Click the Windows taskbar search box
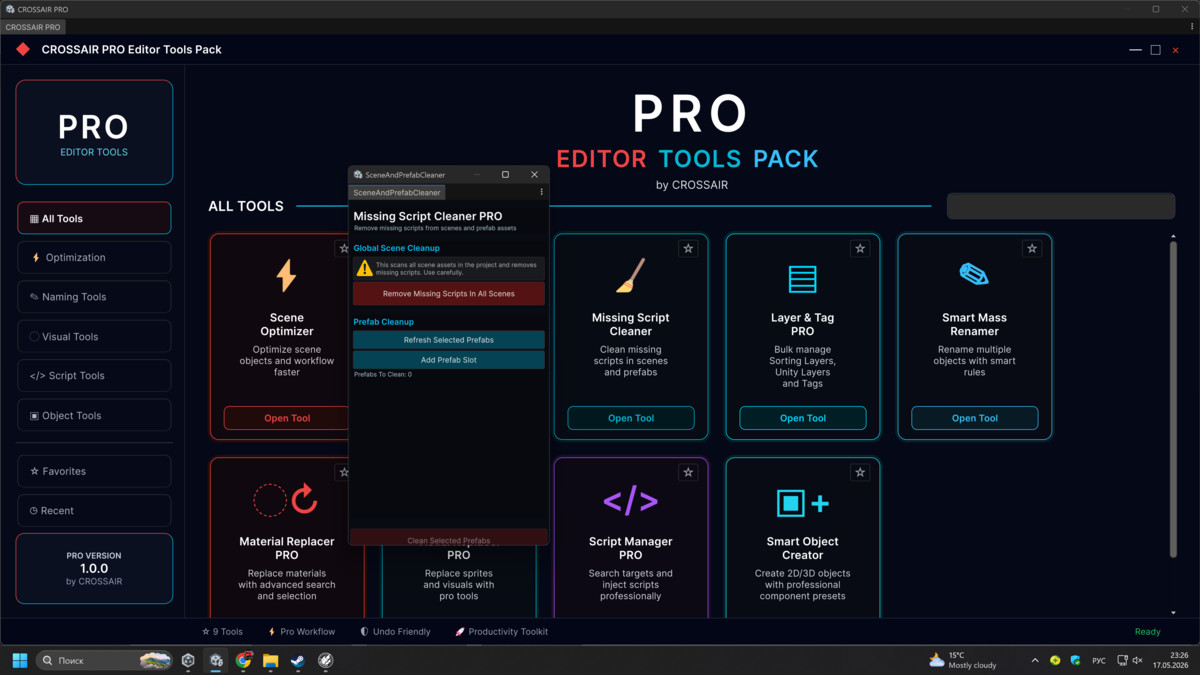 [103, 660]
